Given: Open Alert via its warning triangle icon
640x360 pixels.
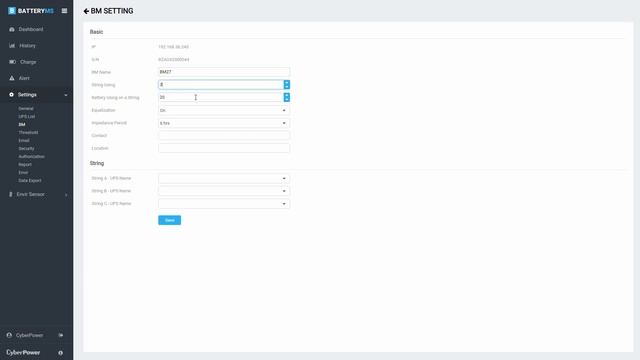Looking at the screenshot, I should click(x=12, y=78).
